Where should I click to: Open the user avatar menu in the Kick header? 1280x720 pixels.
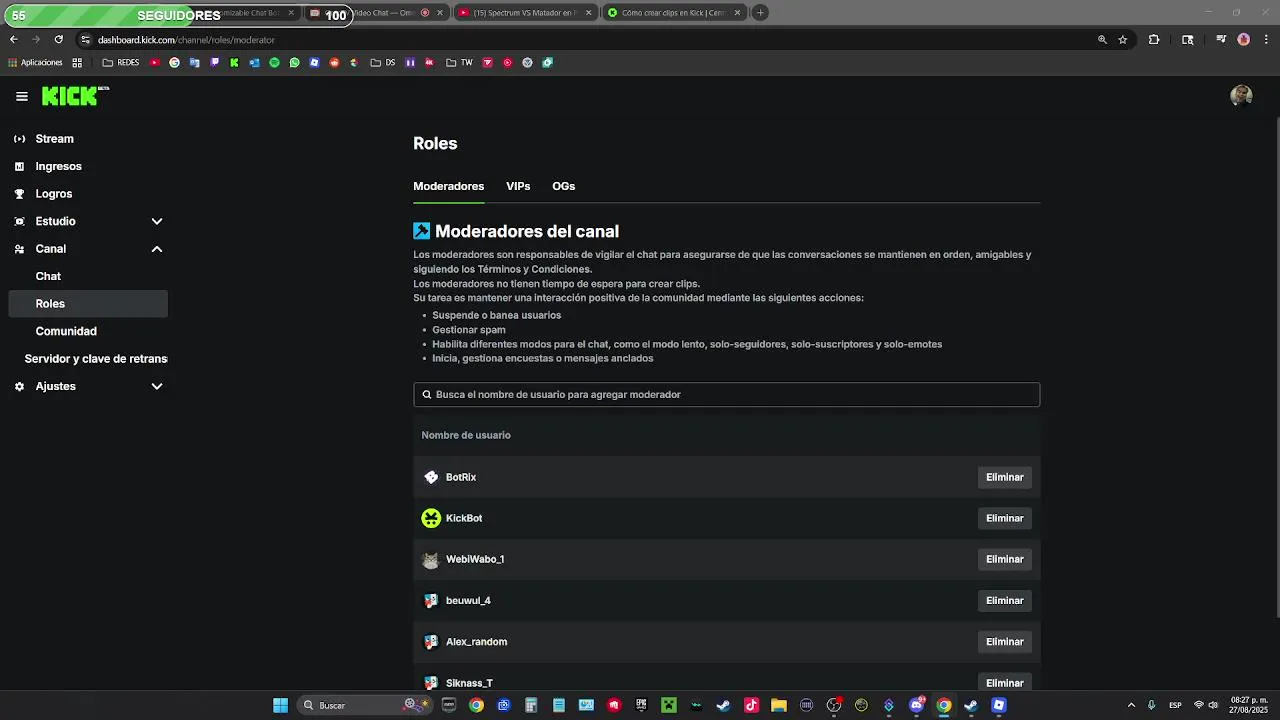coord(1241,96)
